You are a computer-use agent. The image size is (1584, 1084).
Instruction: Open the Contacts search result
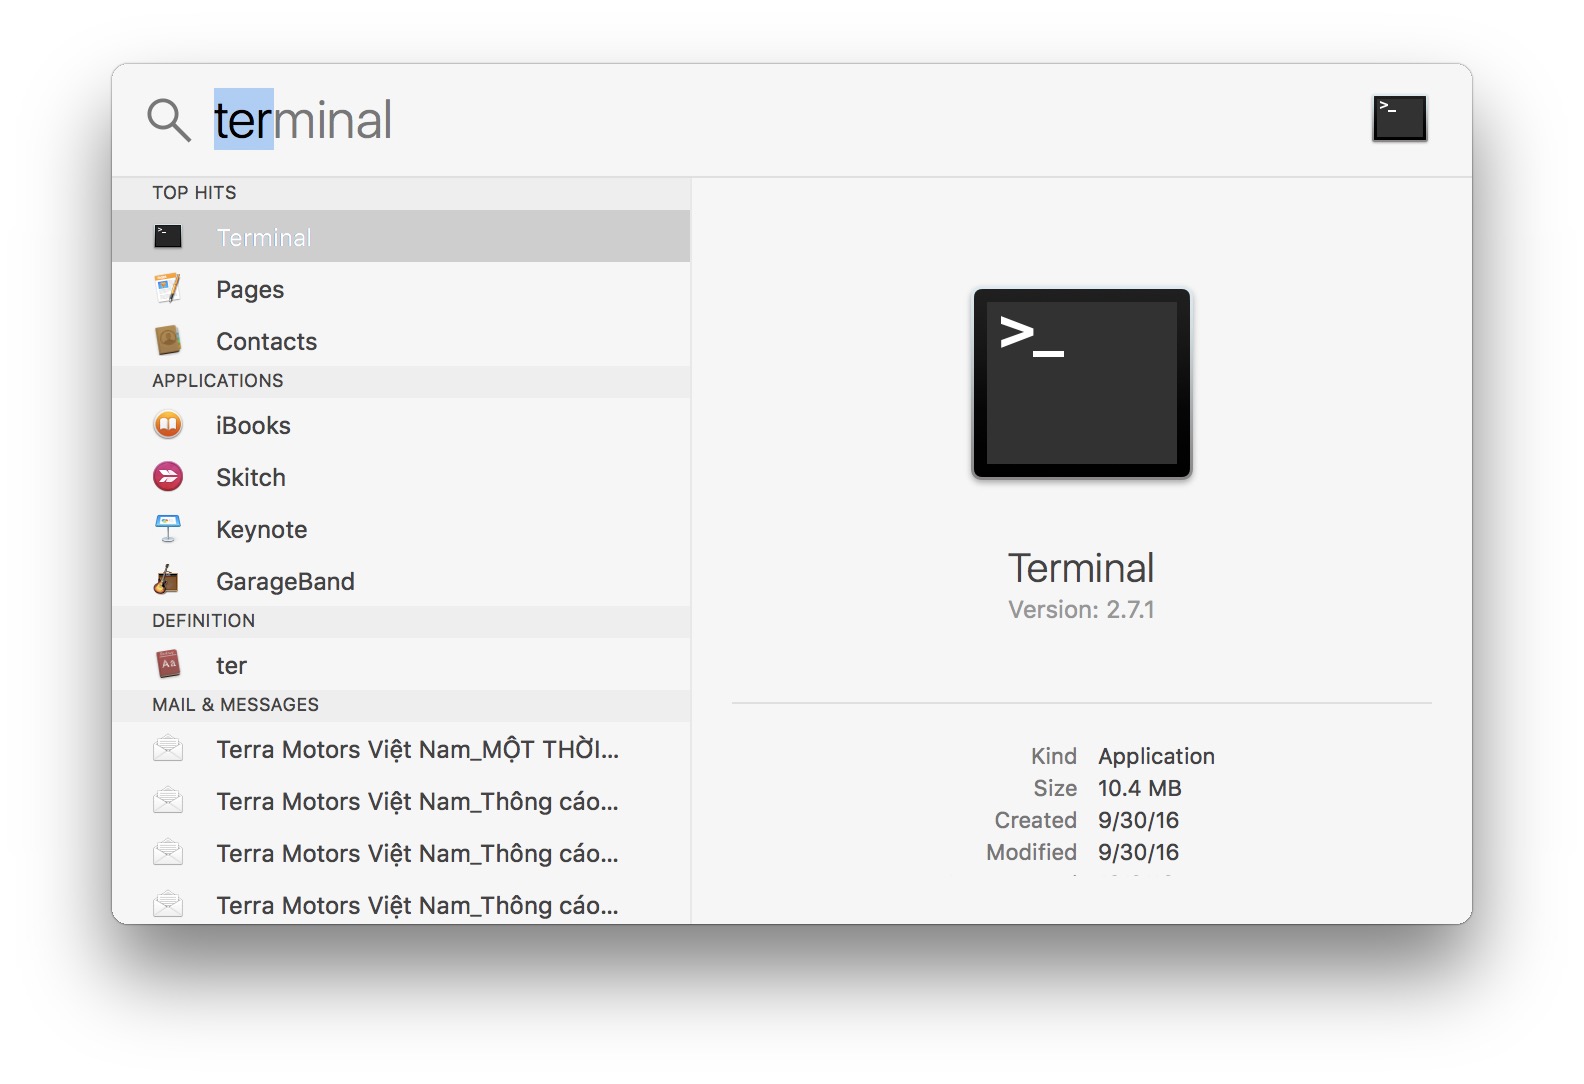(x=400, y=341)
